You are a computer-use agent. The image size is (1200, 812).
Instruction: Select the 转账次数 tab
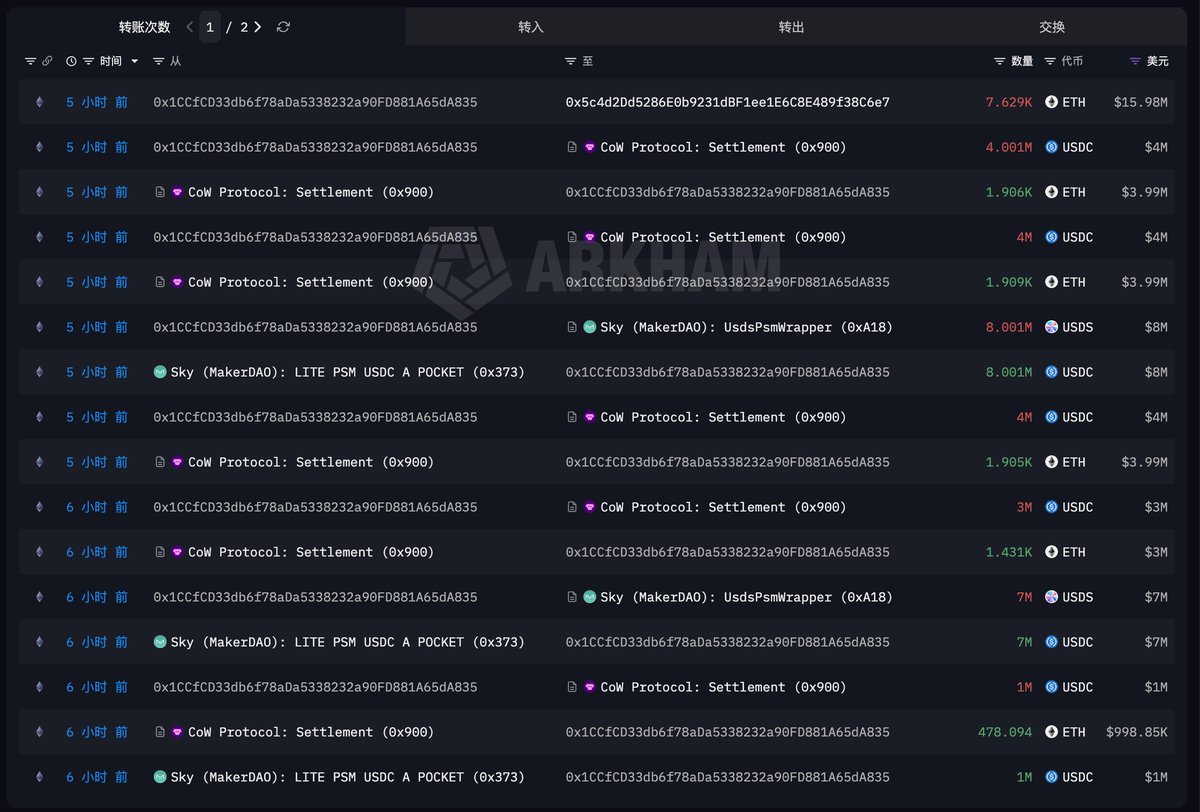[144, 27]
